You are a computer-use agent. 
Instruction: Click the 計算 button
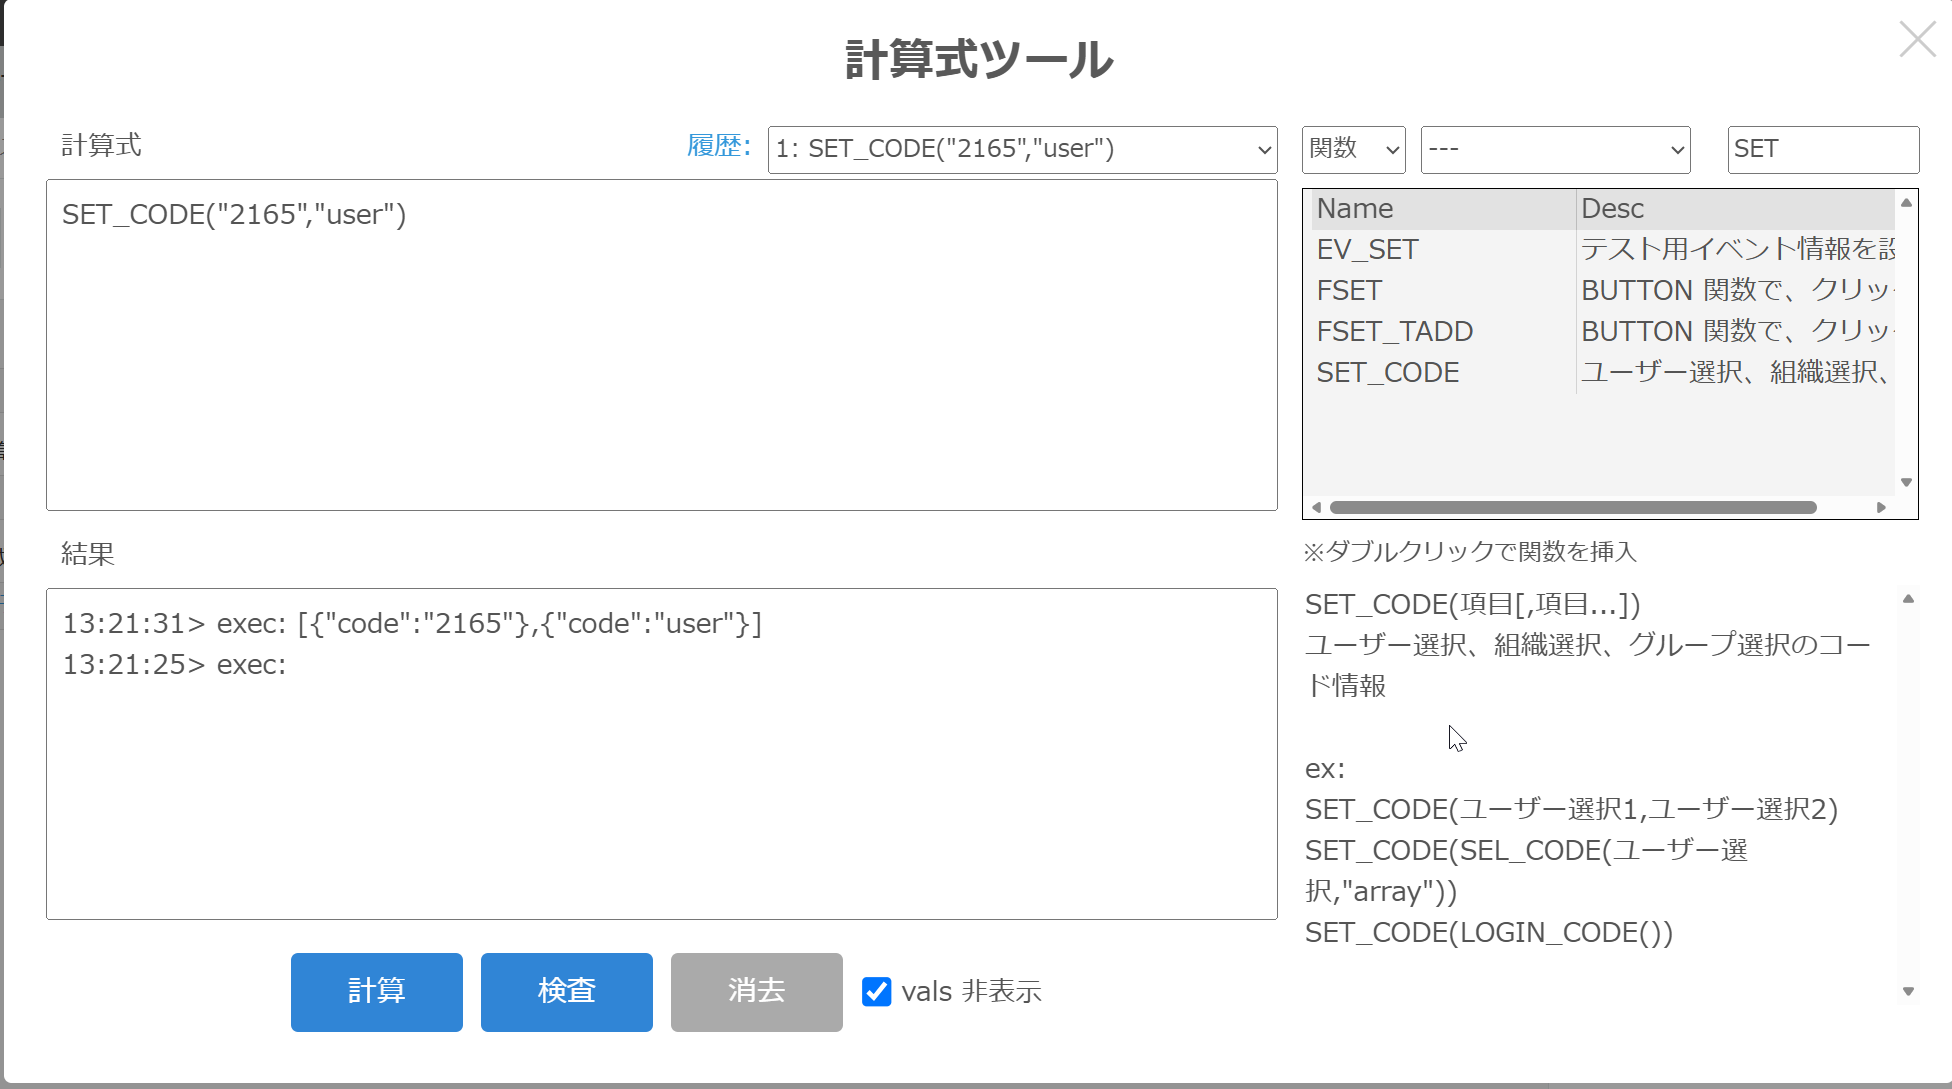376,991
